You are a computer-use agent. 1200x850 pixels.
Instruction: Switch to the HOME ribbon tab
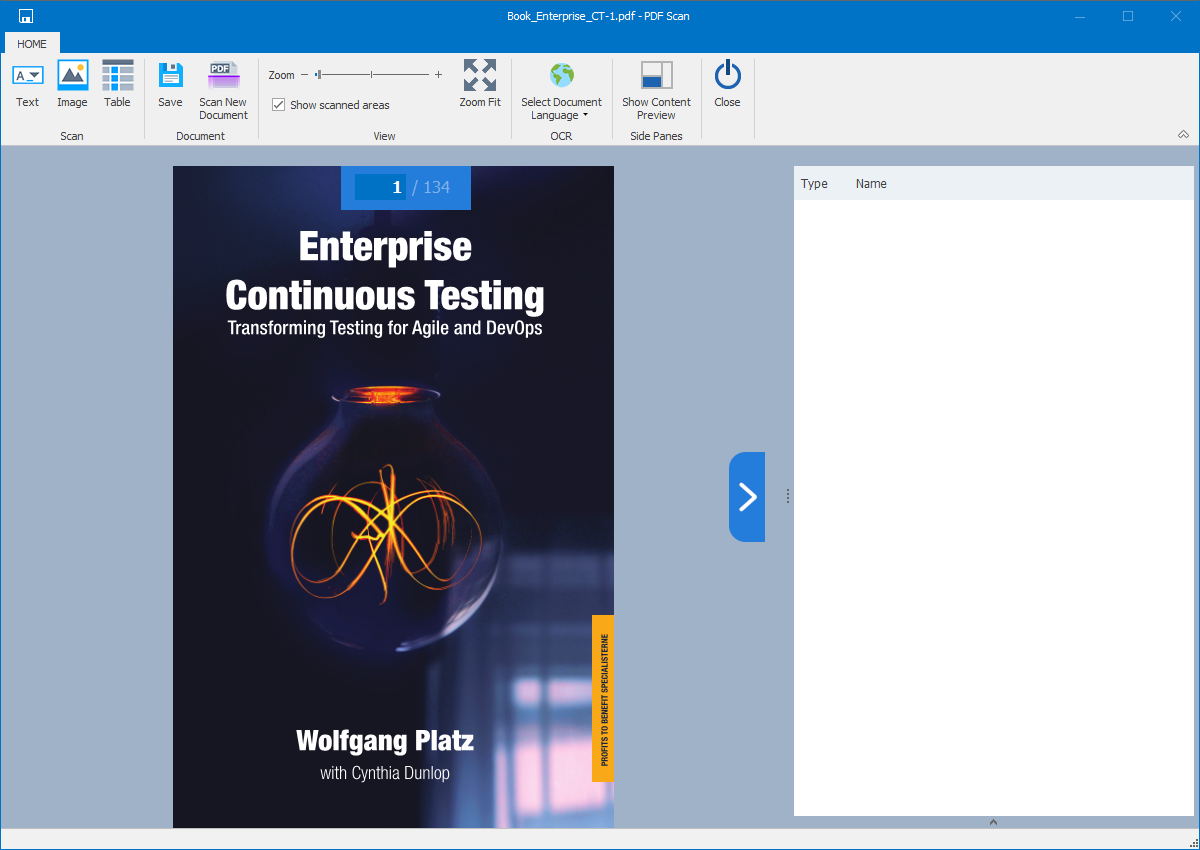click(32, 44)
